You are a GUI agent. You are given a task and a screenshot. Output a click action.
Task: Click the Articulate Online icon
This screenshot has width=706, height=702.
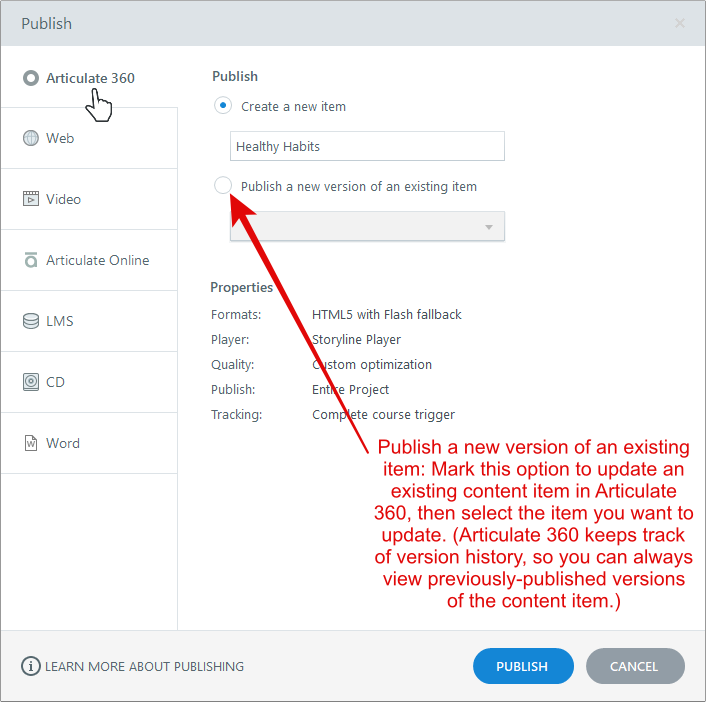(x=31, y=260)
